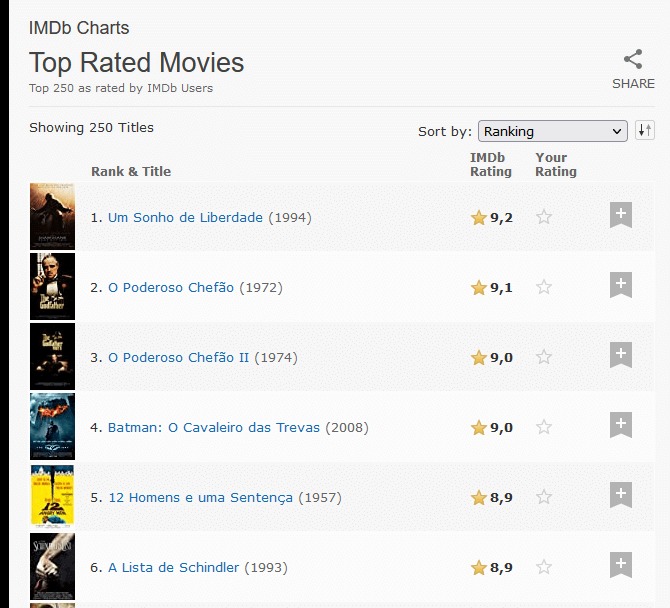
Task: Click the 'Rank & Title' column header
Action: (x=131, y=171)
